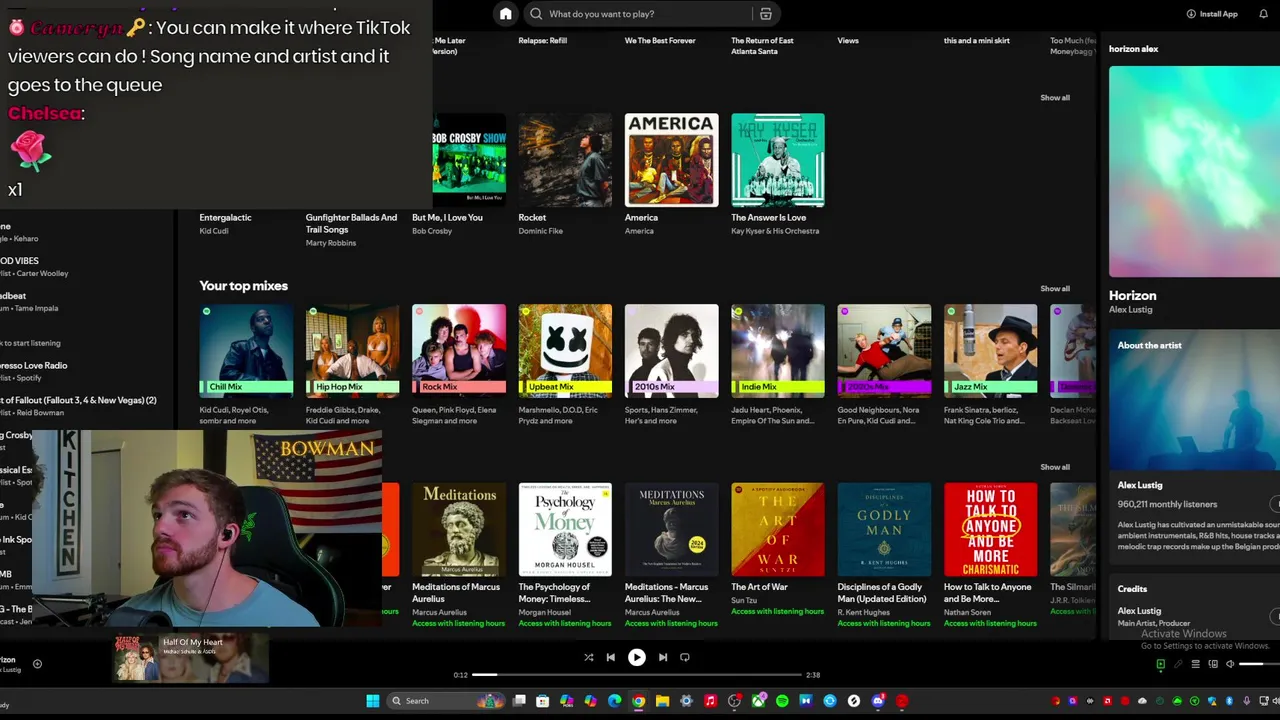Click the Entergalactic album title
Screen dimensions: 1280x720
[x=225, y=218]
